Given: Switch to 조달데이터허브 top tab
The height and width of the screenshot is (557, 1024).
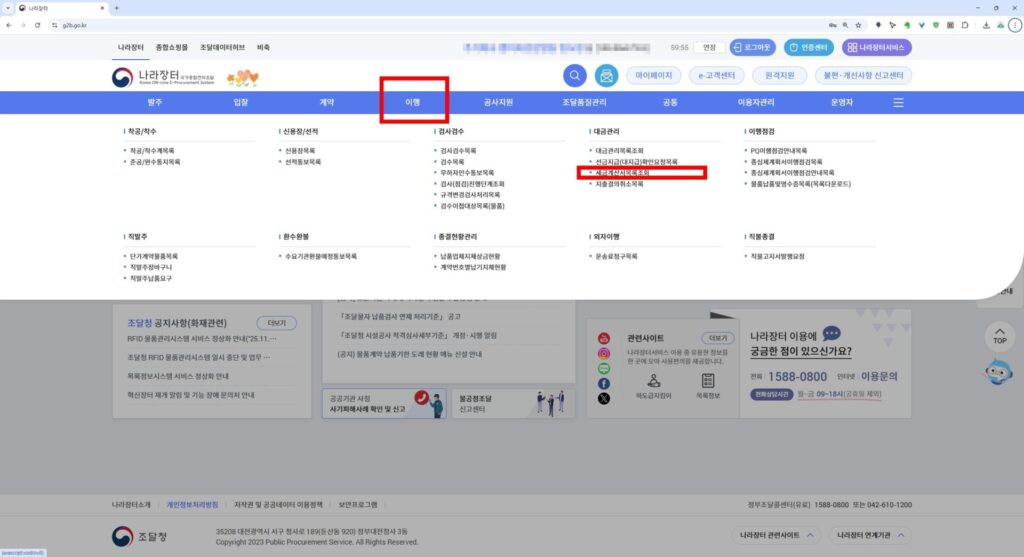Looking at the screenshot, I should point(222,48).
